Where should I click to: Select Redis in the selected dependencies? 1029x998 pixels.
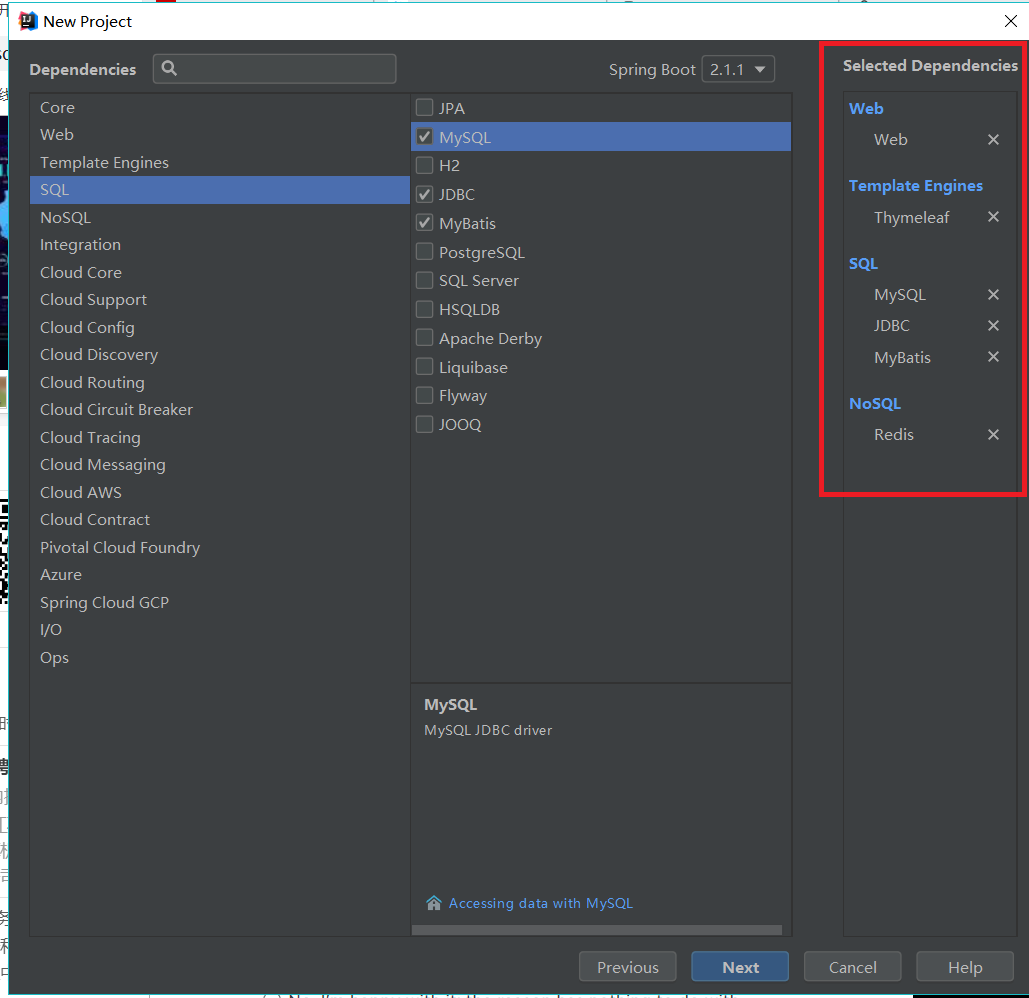(893, 434)
